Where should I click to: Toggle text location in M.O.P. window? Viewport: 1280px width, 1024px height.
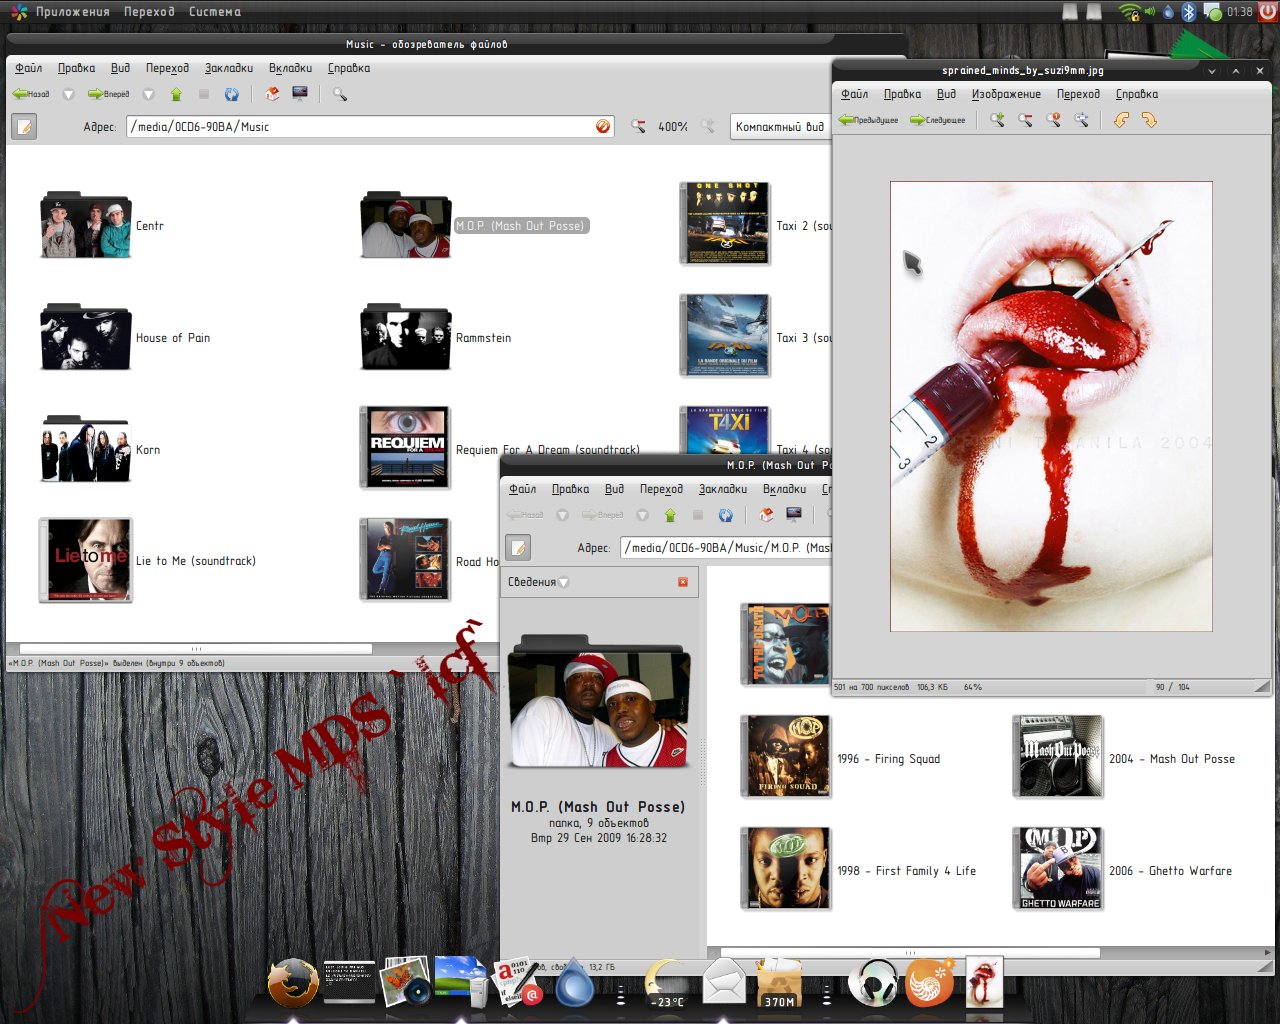click(x=518, y=547)
